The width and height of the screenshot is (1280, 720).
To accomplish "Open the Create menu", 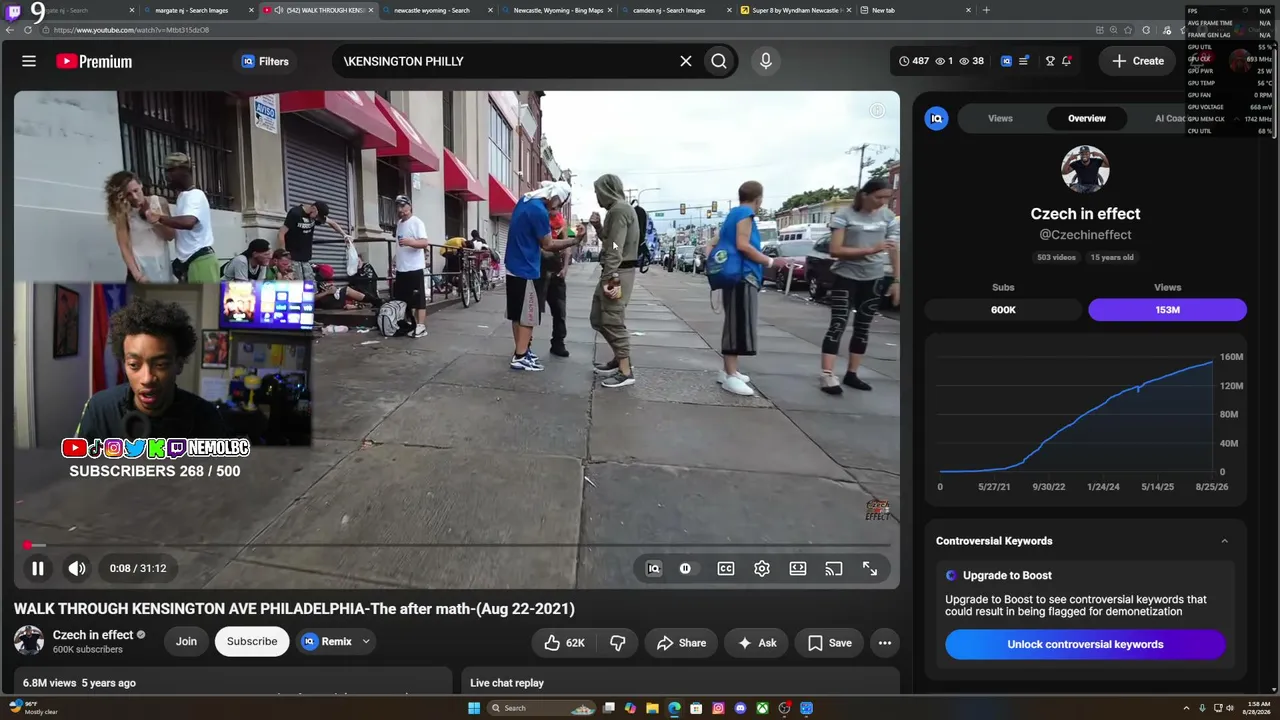I will (x=1139, y=61).
